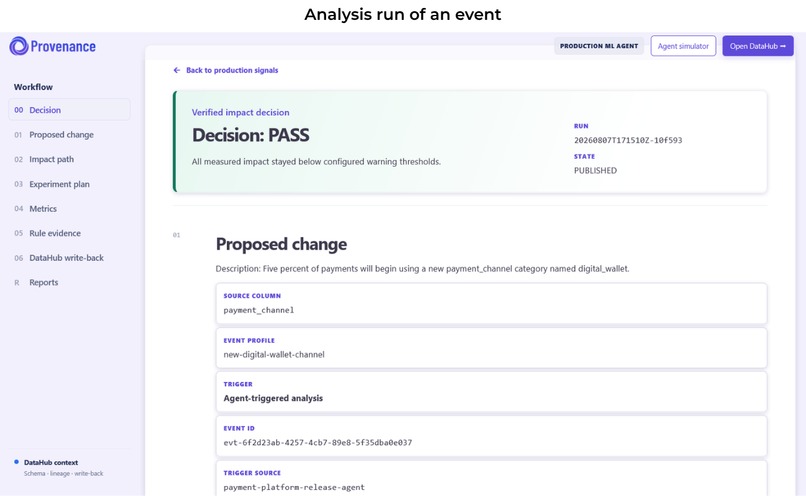Click the Workflow sidebar heading
This screenshot has height=496, width=806.
(33, 87)
